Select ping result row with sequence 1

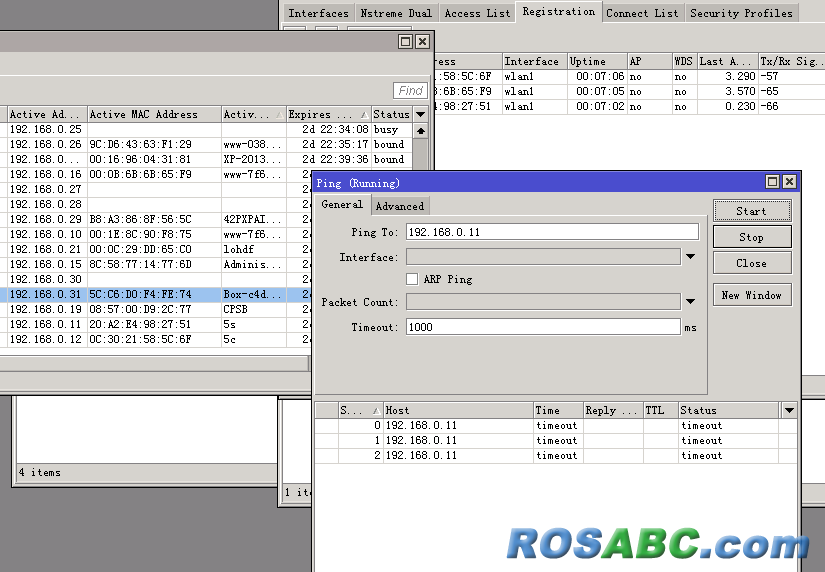point(556,440)
